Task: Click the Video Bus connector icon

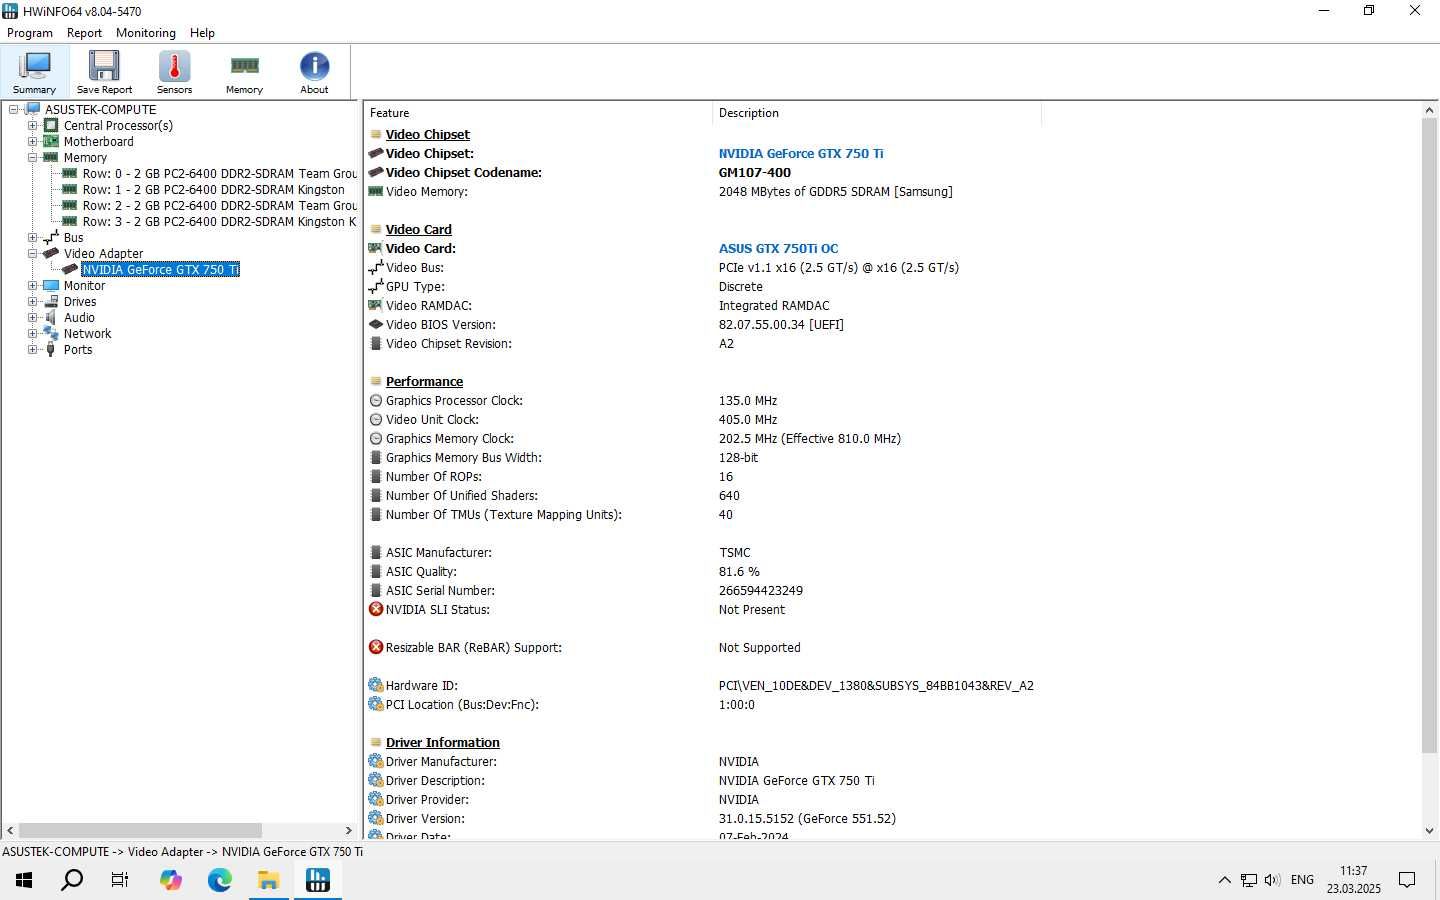Action: (x=376, y=267)
